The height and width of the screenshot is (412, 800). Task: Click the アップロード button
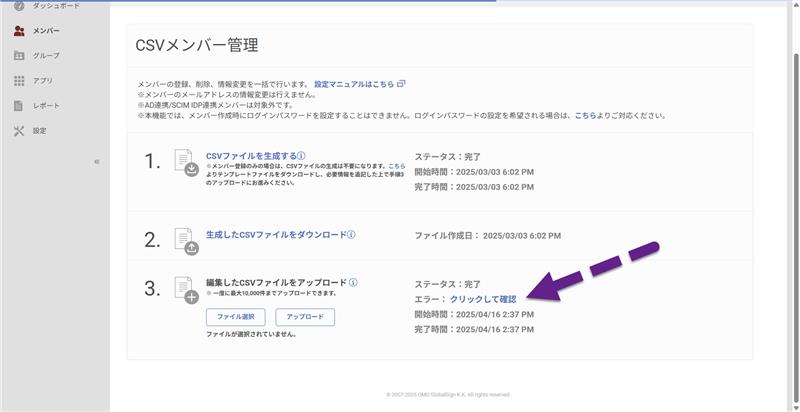point(305,317)
